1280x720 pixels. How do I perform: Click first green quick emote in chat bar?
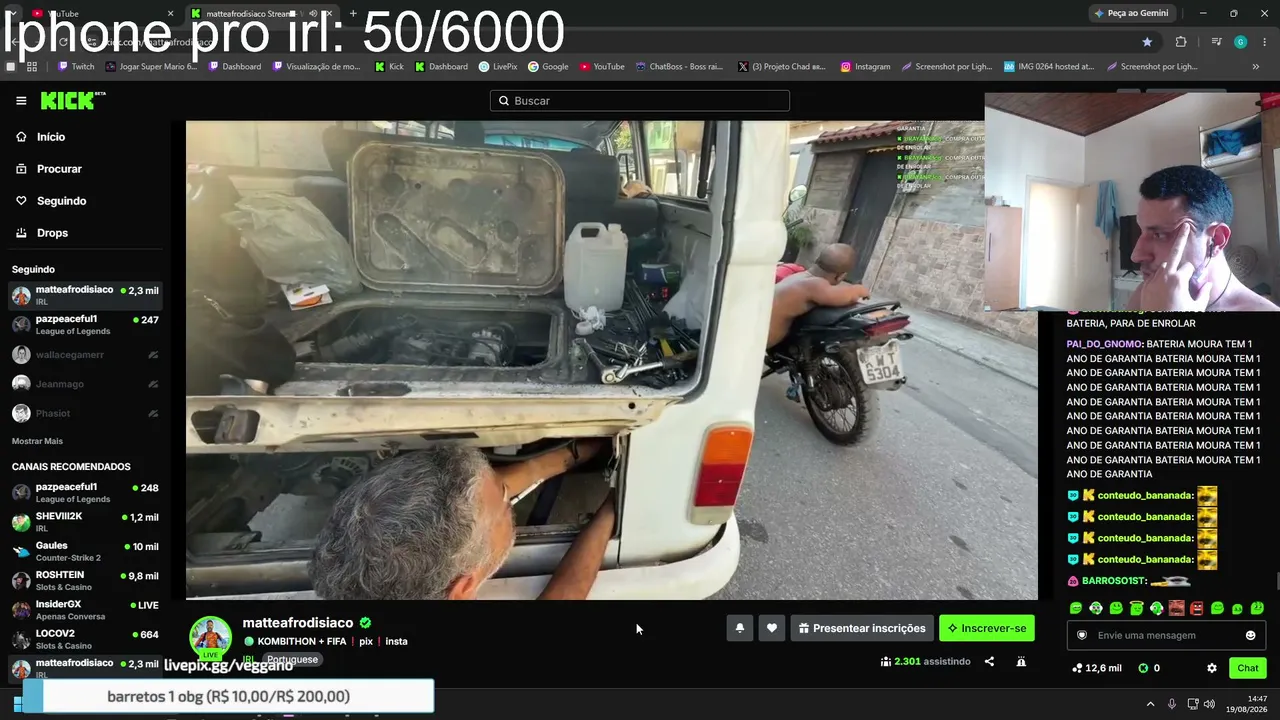pyautogui.click(x=1076, y=608)
